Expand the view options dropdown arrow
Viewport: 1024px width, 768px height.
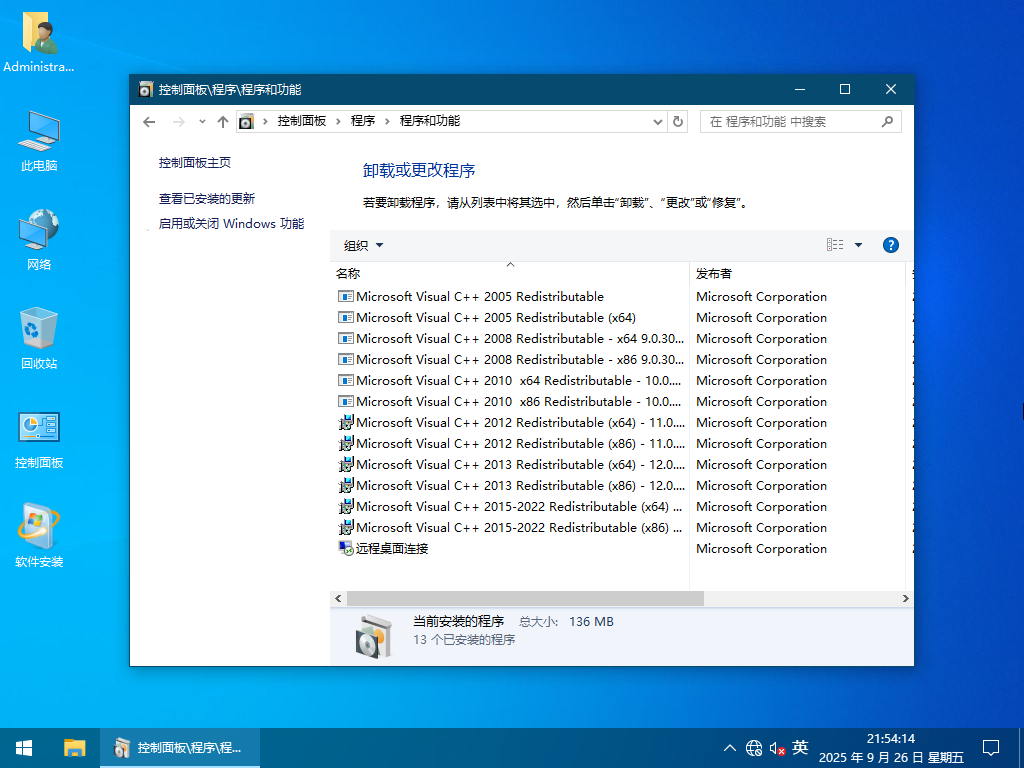858,245
